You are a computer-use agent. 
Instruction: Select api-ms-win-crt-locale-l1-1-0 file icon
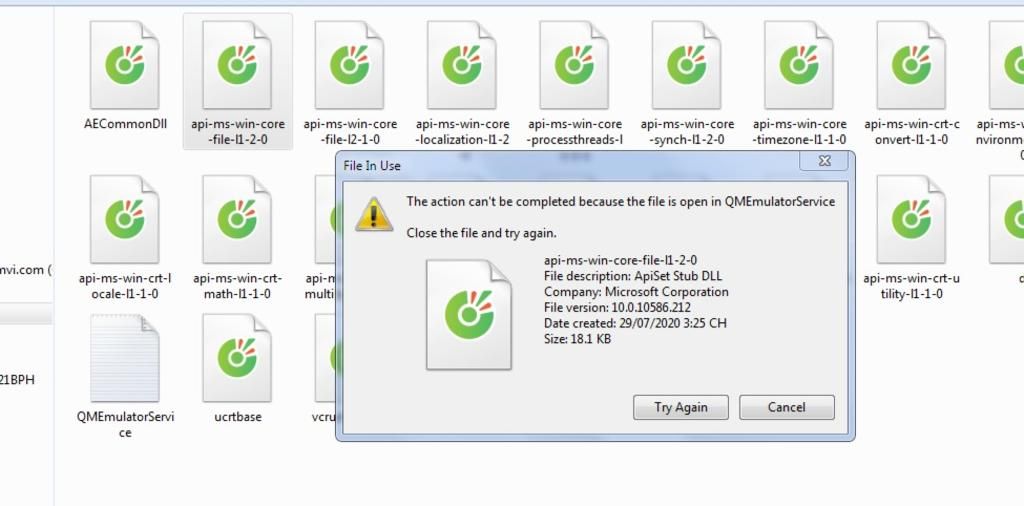(x=124, y=219)
